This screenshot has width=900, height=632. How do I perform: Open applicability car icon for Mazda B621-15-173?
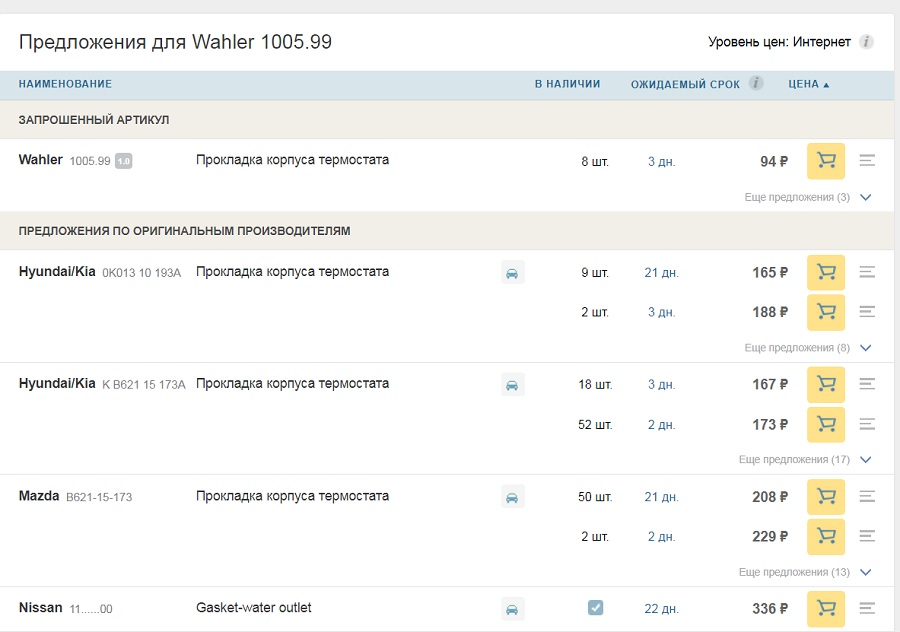point(512,497)
